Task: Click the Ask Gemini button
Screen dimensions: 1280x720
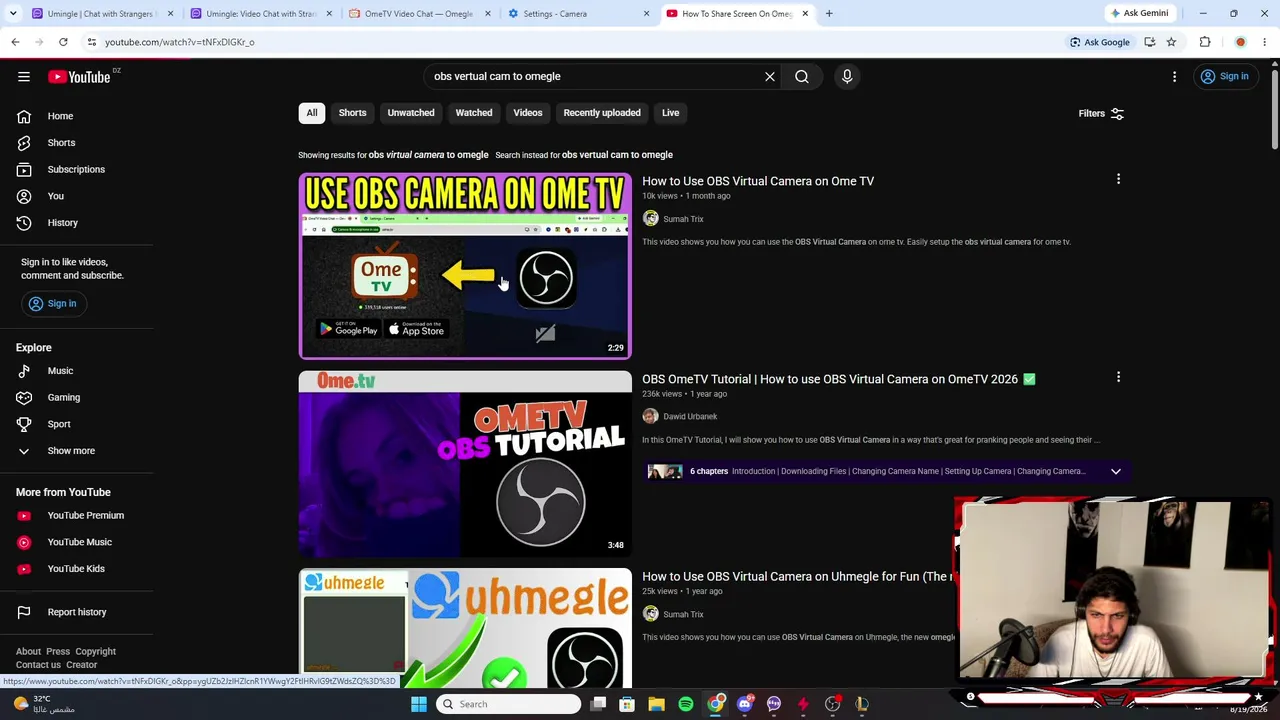Action: pos(1139,14)
